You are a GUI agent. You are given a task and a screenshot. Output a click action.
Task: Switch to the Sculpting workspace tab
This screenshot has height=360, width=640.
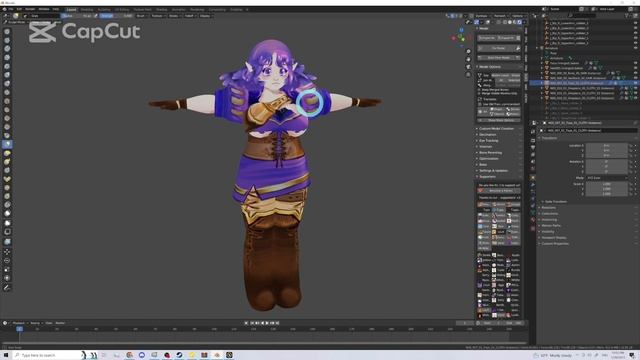pyautogui.click(x=104, y=9)
